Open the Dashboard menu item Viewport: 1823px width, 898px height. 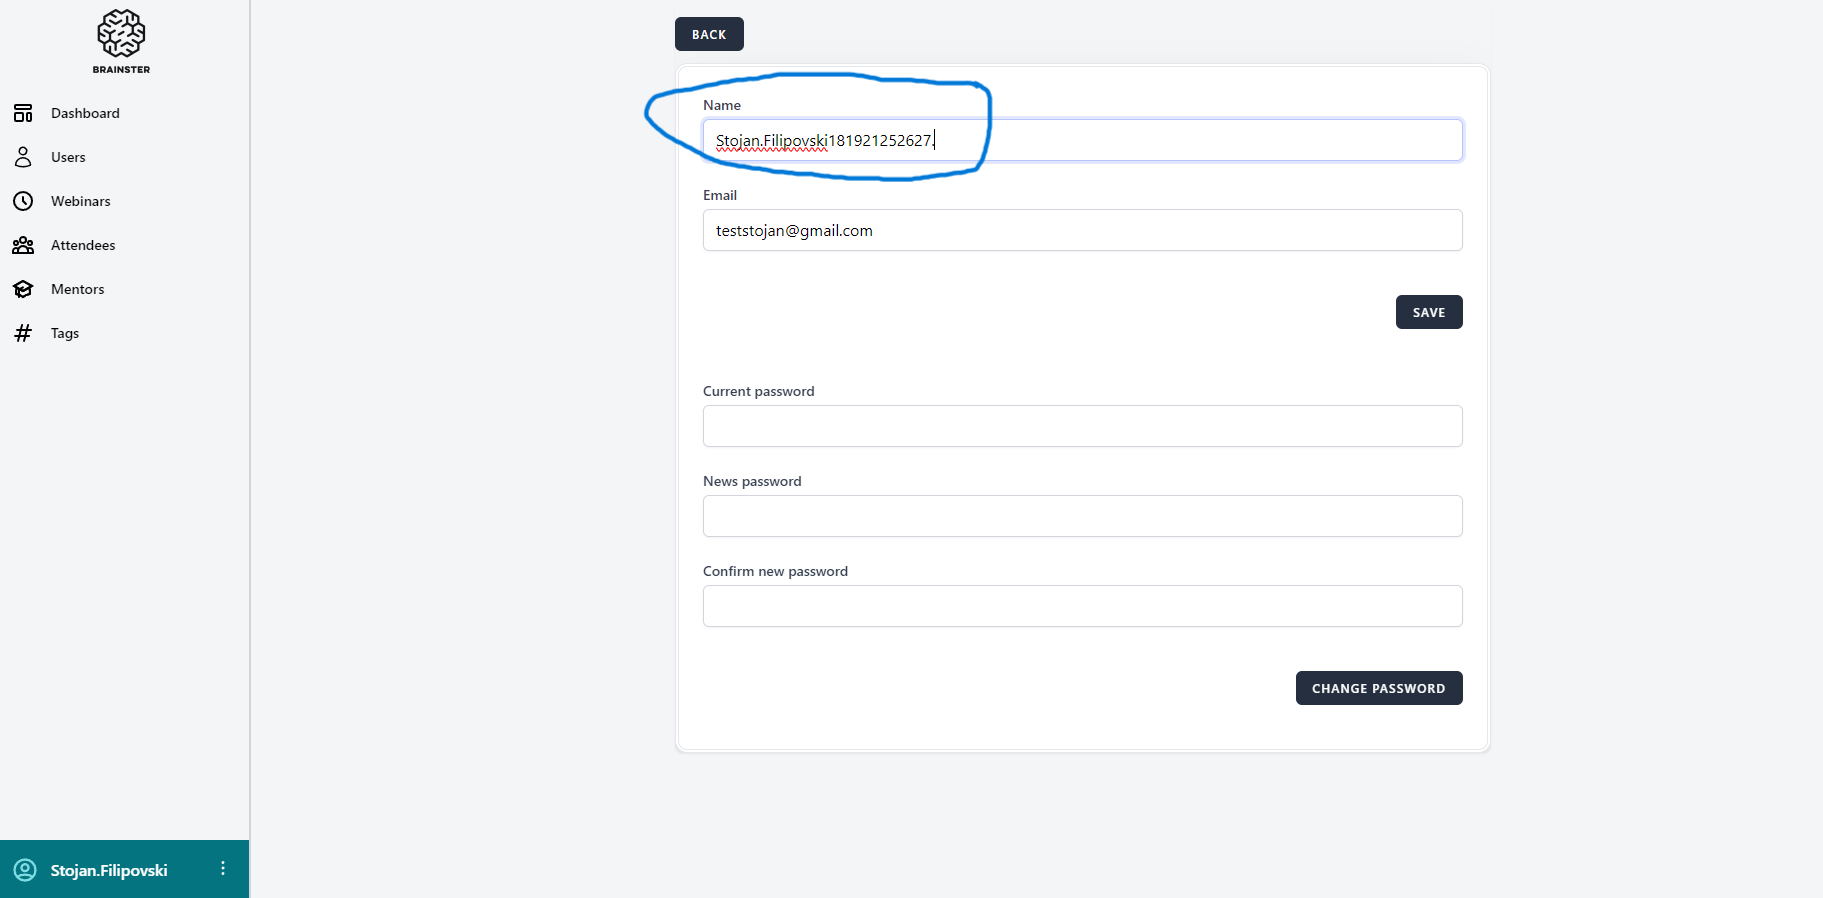[x=85, y=113]
